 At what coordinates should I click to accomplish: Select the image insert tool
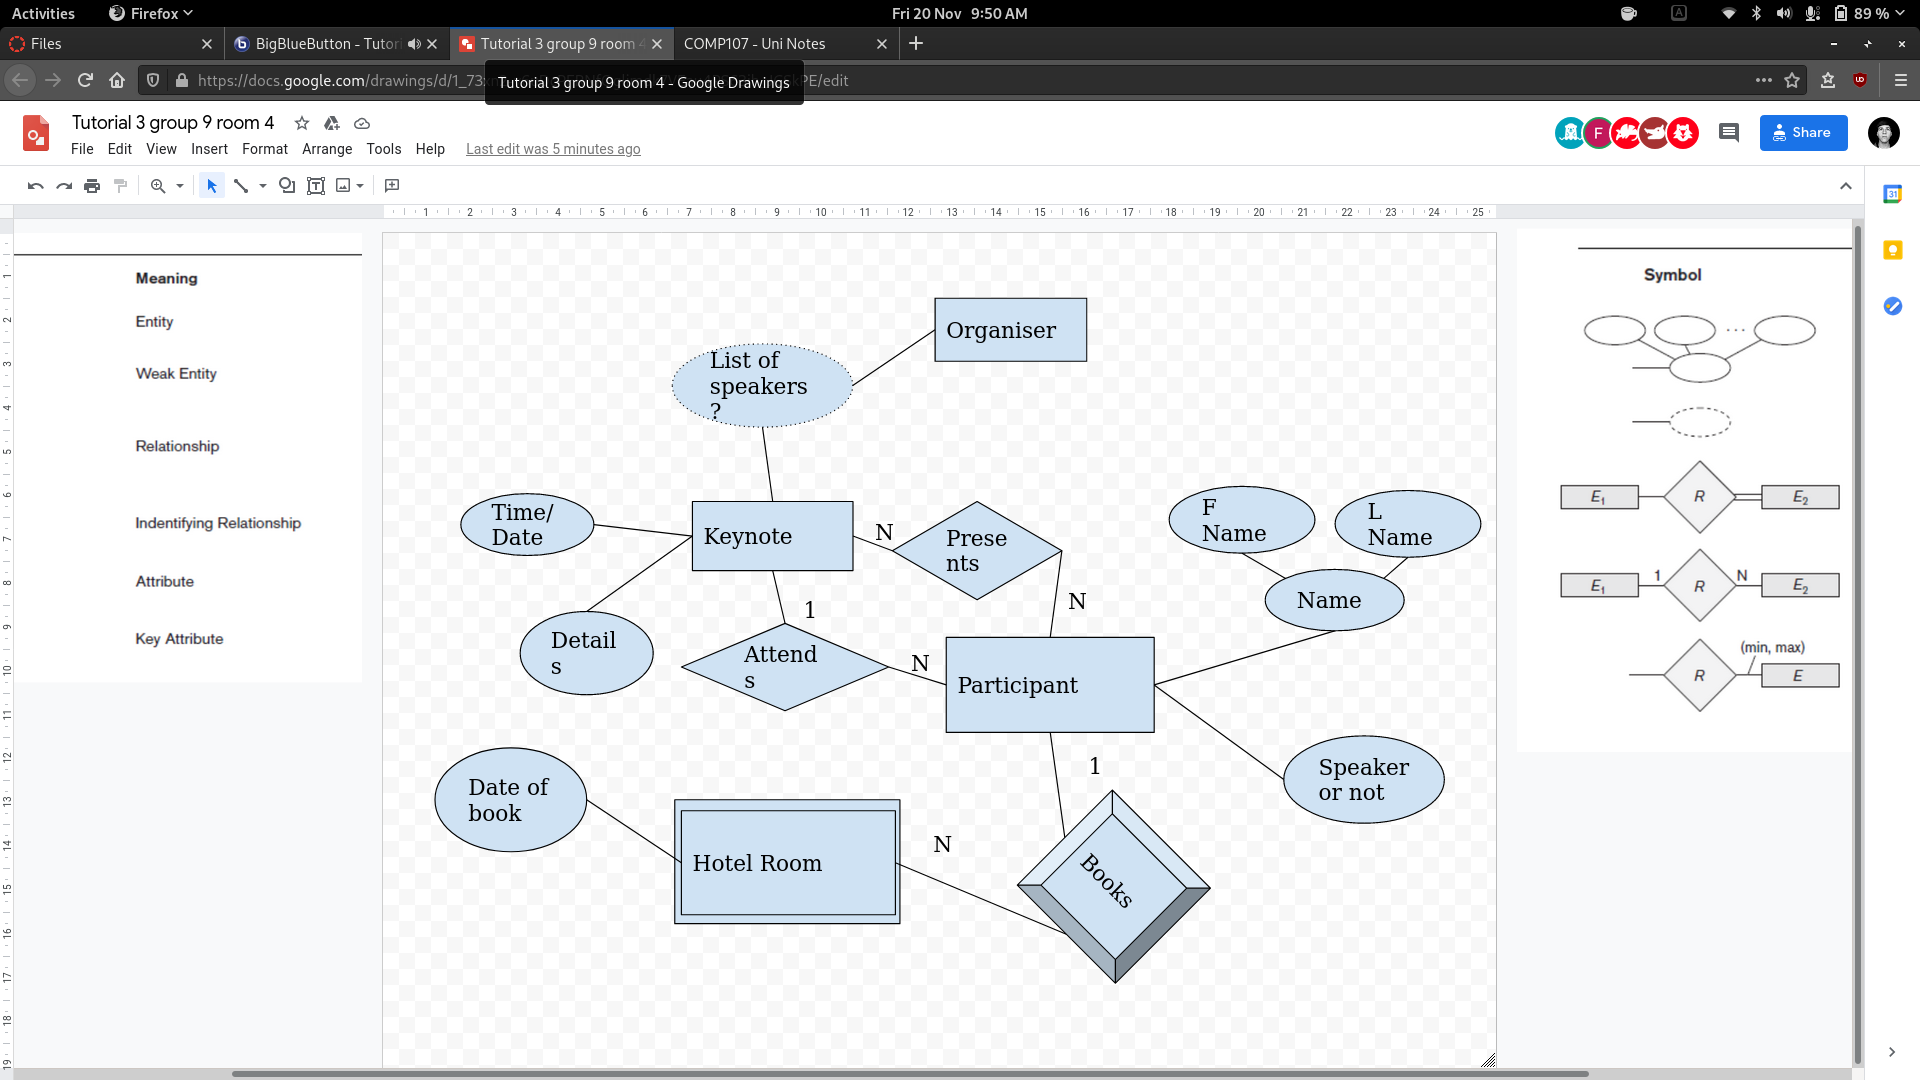[x=340, y=185]
